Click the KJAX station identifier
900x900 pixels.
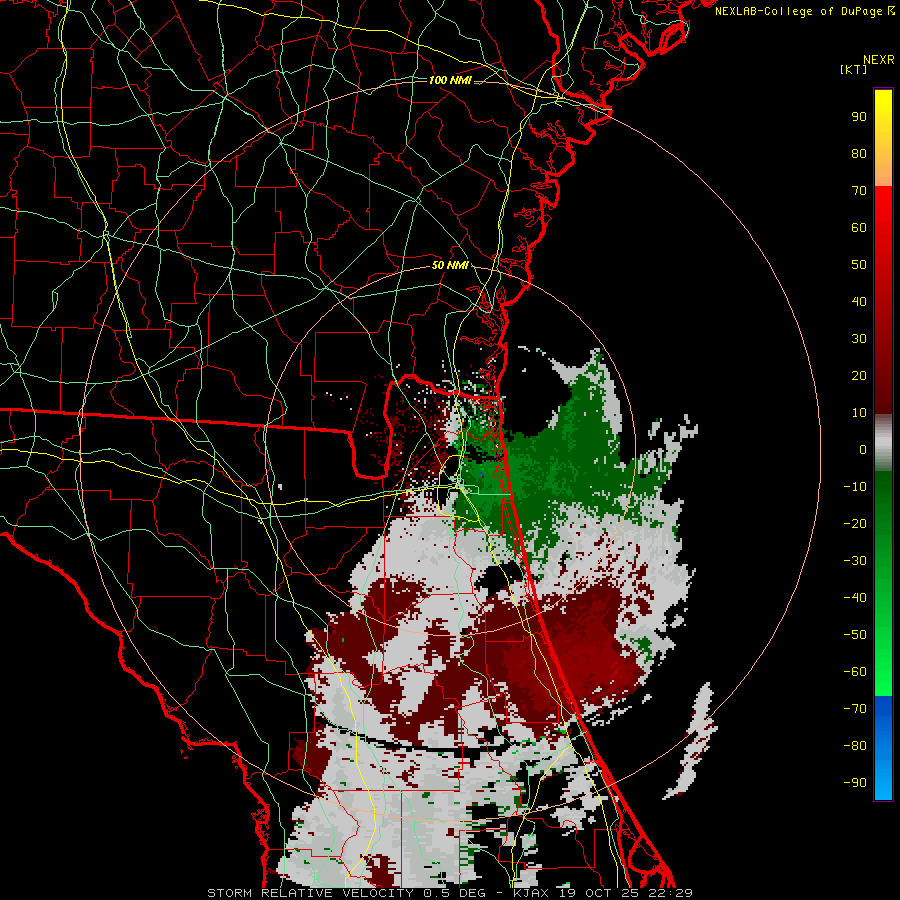click(530, 893)
